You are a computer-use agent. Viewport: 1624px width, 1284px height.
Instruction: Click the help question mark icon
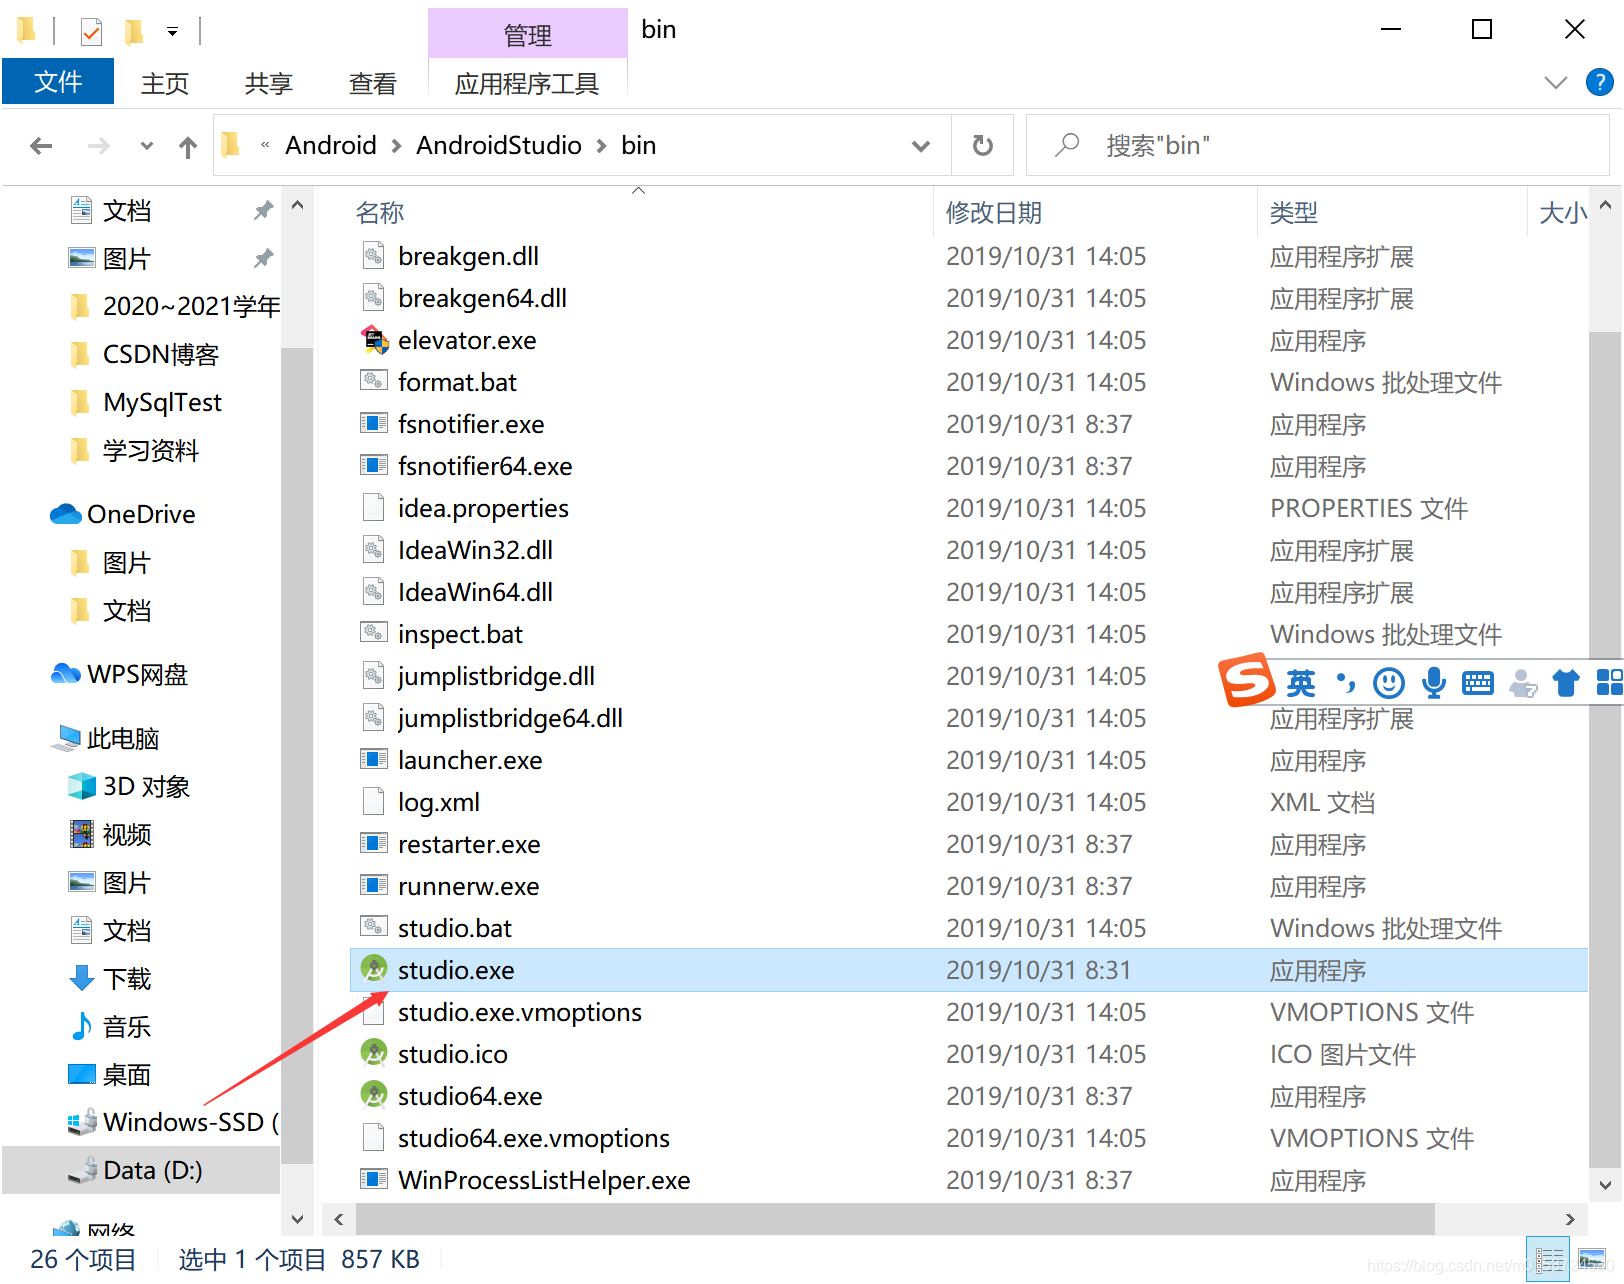tap(1600, 82)
